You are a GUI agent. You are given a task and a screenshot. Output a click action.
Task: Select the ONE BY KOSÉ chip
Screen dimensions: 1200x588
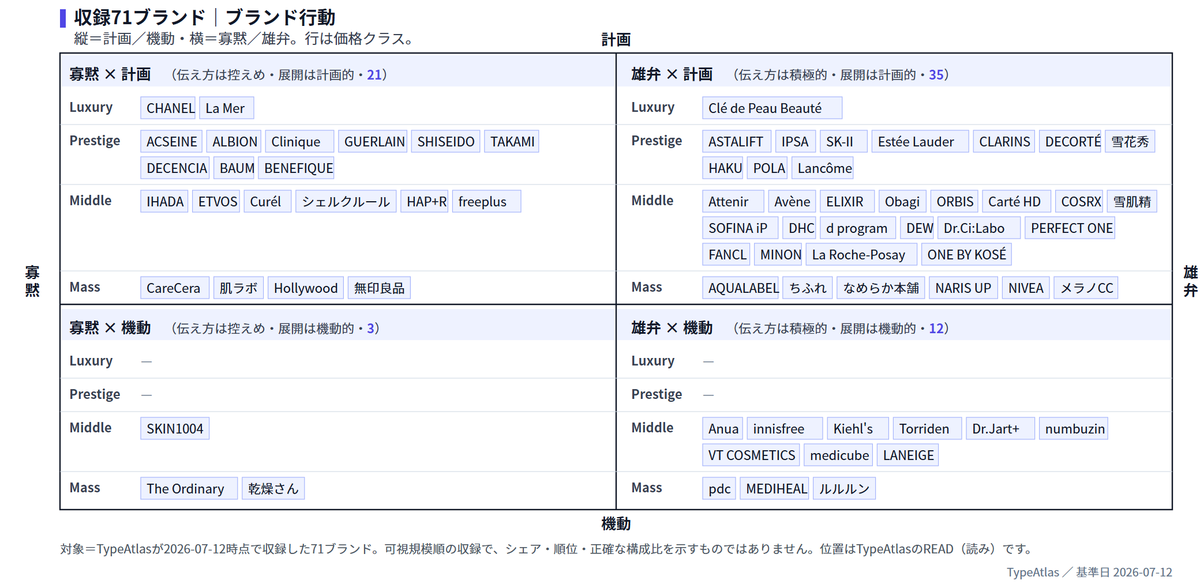click(x=967, y=254)
